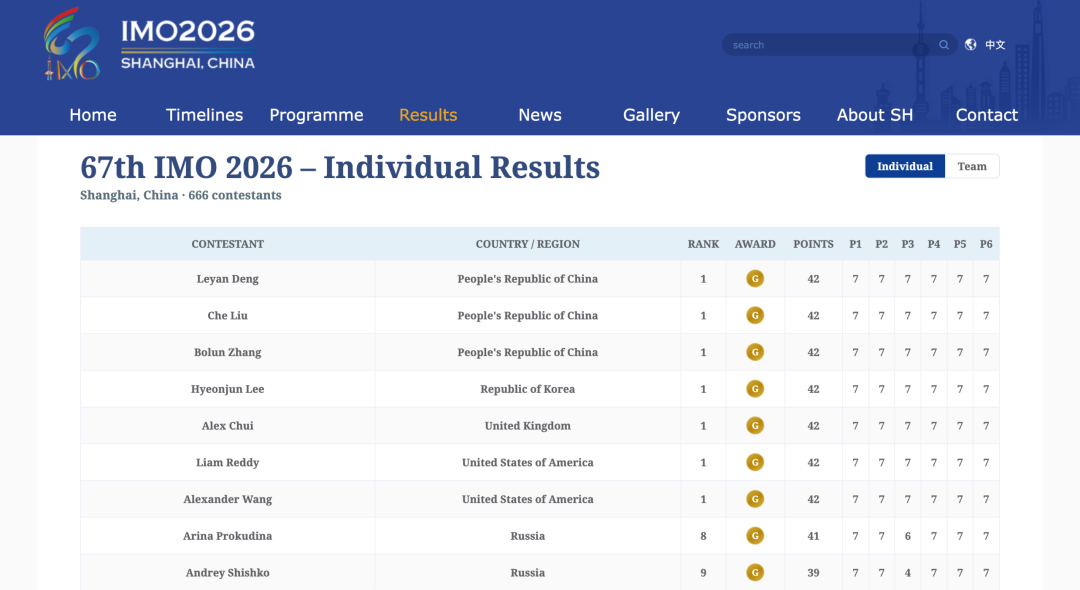Click the Contestant column header
The width and height of the screenshot is (1080, 590).
(227, 244)
